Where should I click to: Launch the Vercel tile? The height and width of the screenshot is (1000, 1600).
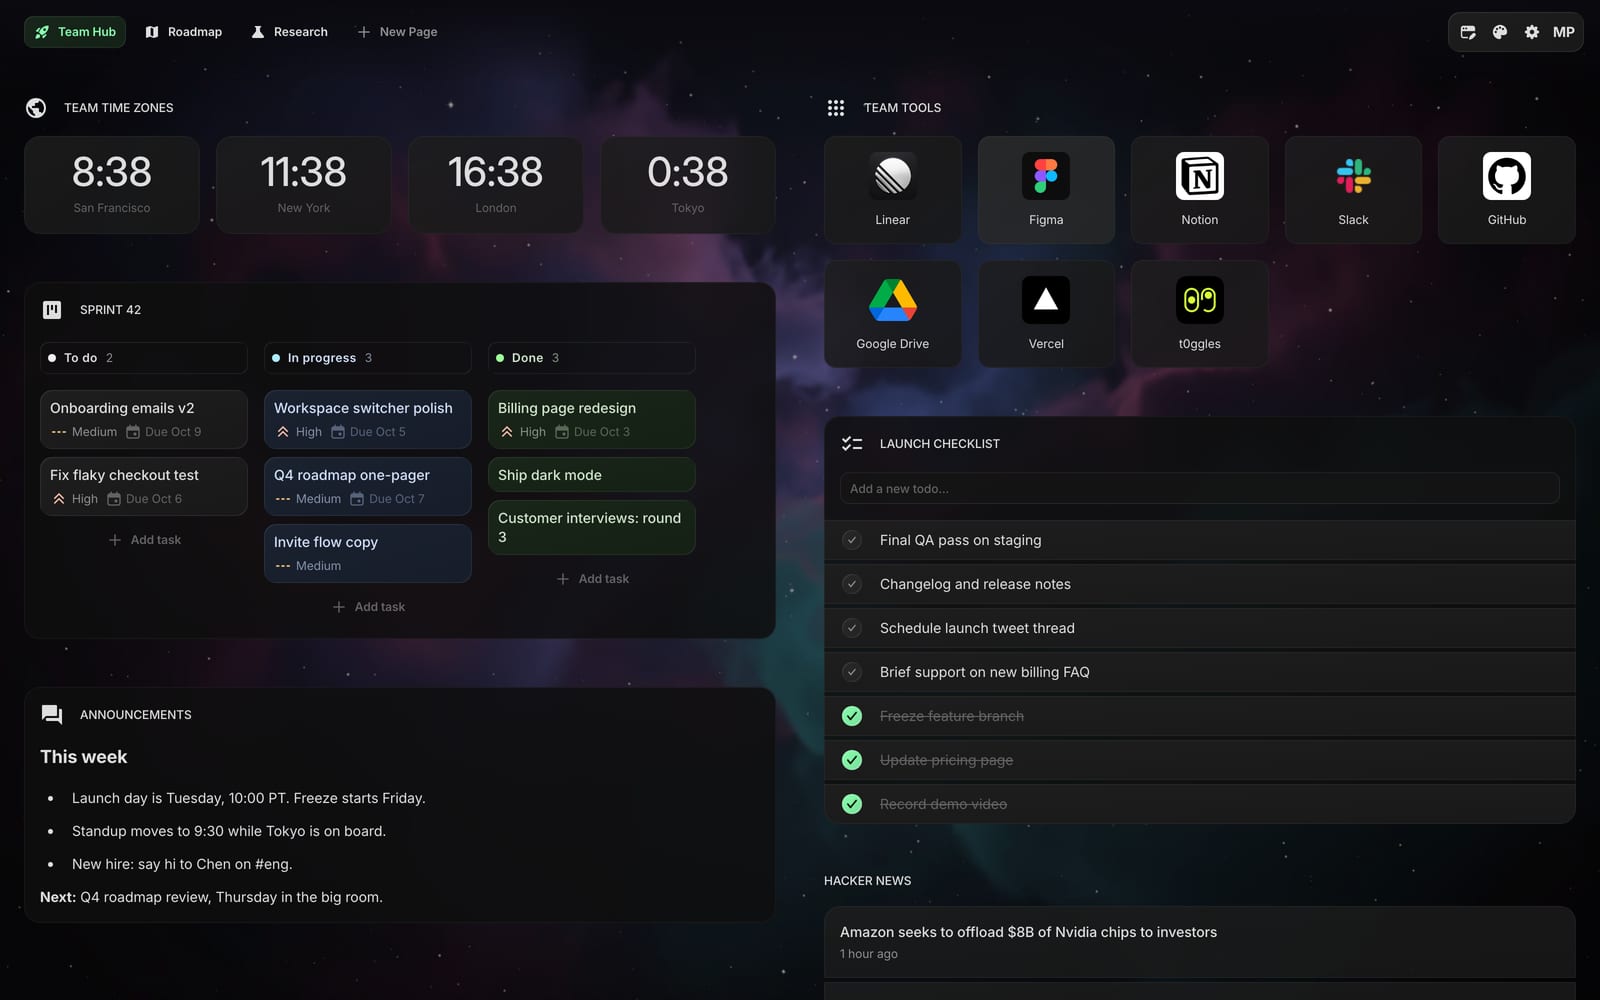coord(1046,314)
